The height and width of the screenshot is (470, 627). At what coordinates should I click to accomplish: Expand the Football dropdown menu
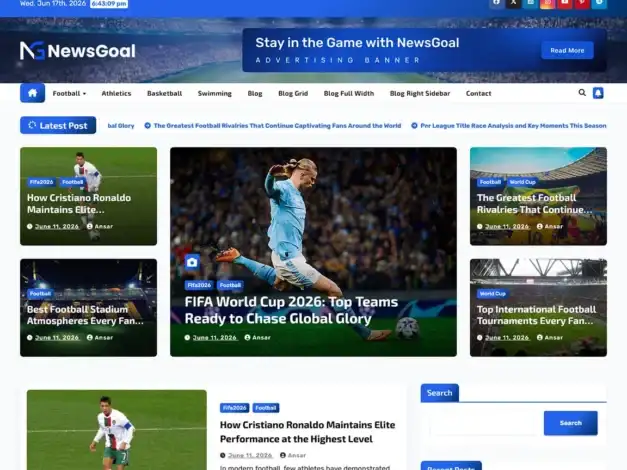tap(69, 93)
